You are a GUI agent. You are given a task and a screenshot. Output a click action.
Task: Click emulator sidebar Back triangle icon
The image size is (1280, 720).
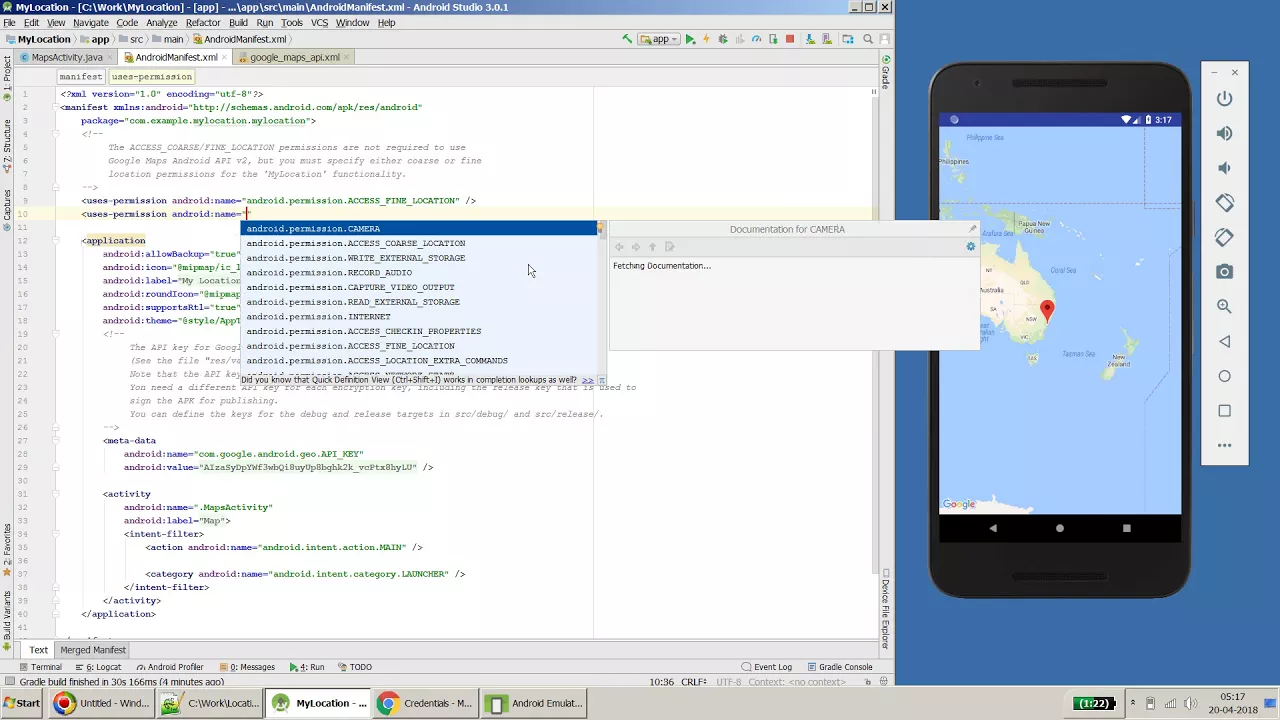click(1224, 341)
